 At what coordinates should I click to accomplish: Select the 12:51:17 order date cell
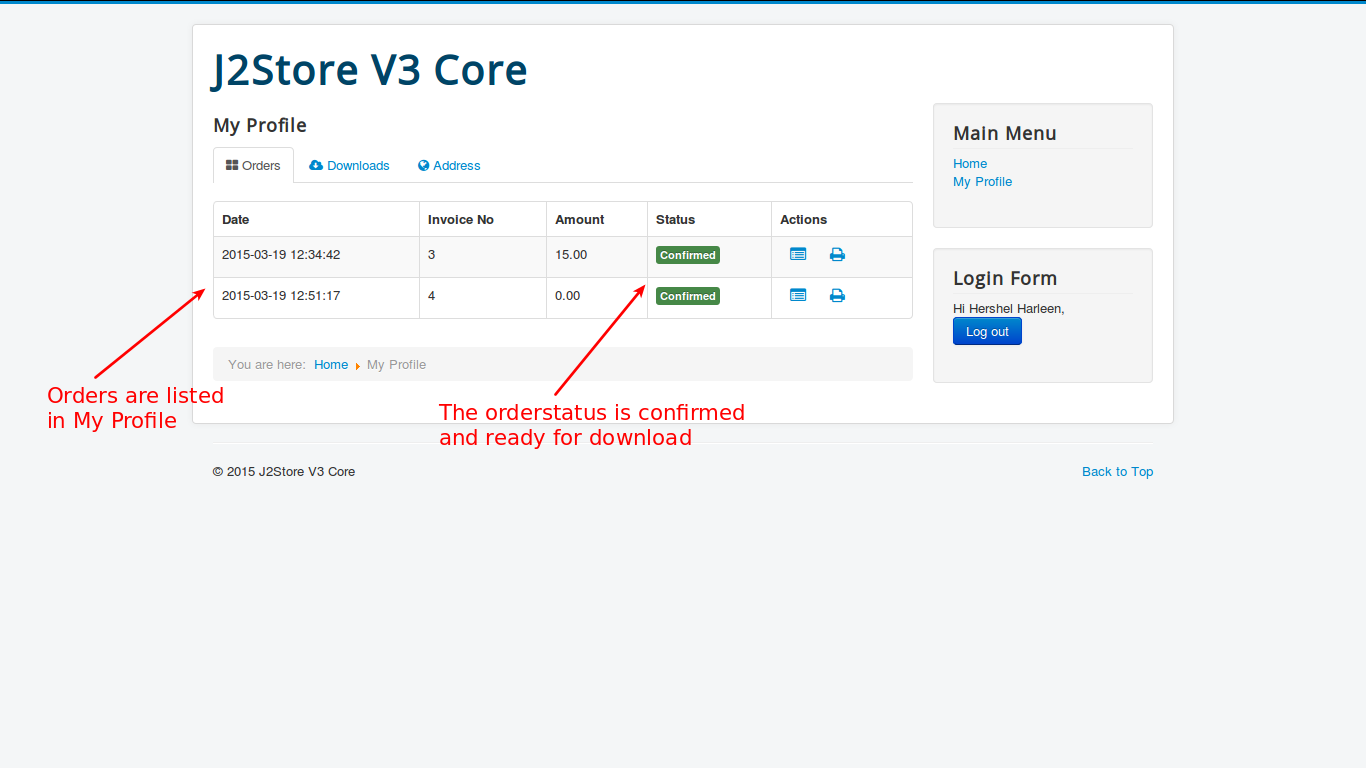(281, 296)
